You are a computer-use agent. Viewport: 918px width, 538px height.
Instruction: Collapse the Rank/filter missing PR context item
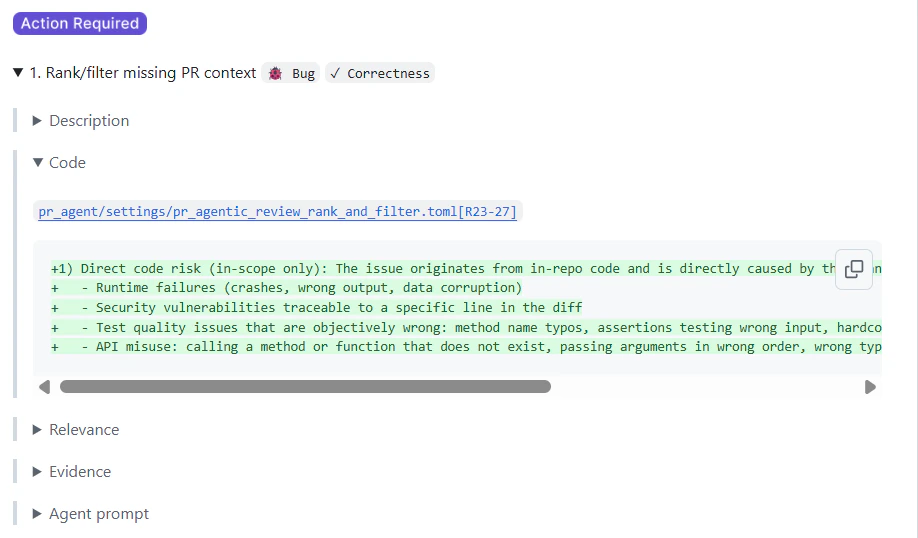(18, 73)
